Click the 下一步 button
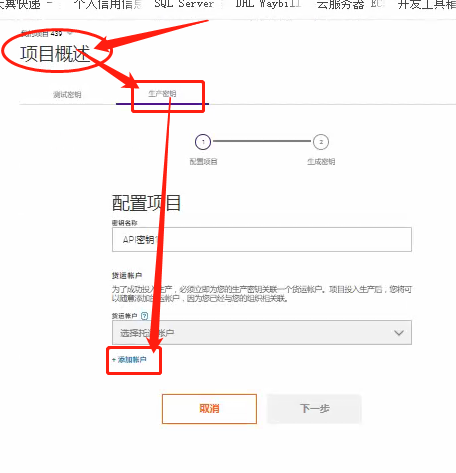 pyautogui.click(x=314, y=409)
